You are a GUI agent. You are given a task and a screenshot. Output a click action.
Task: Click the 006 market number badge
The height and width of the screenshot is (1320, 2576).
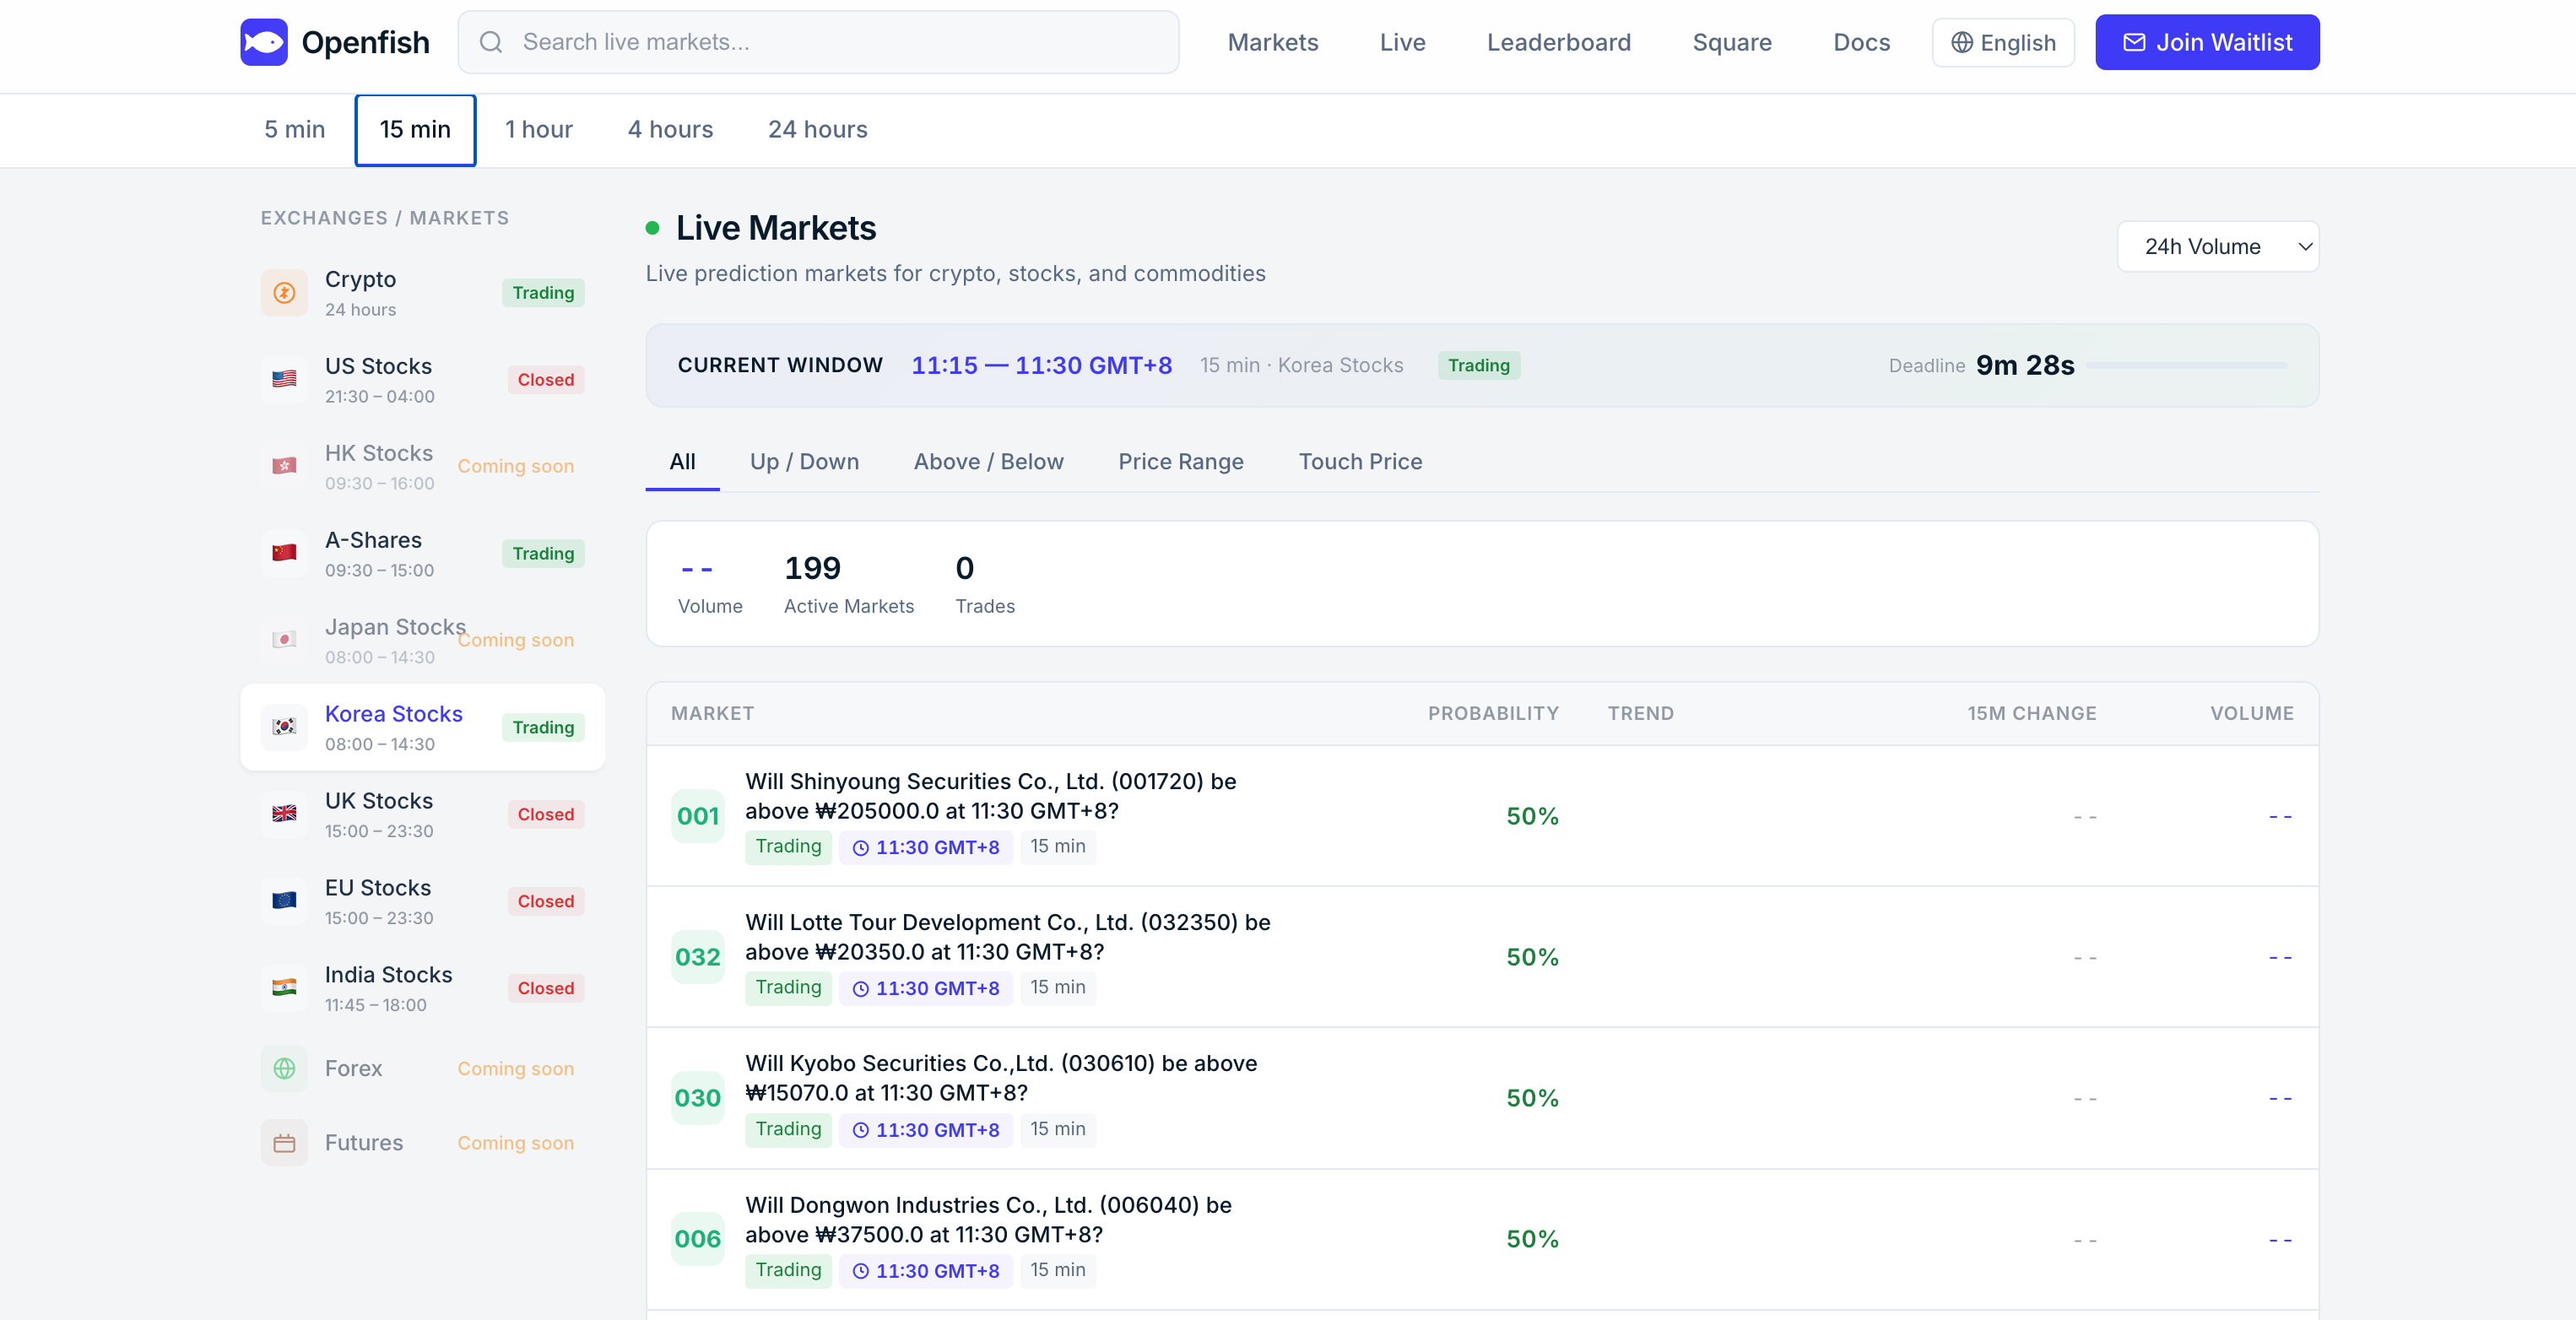697,1239
